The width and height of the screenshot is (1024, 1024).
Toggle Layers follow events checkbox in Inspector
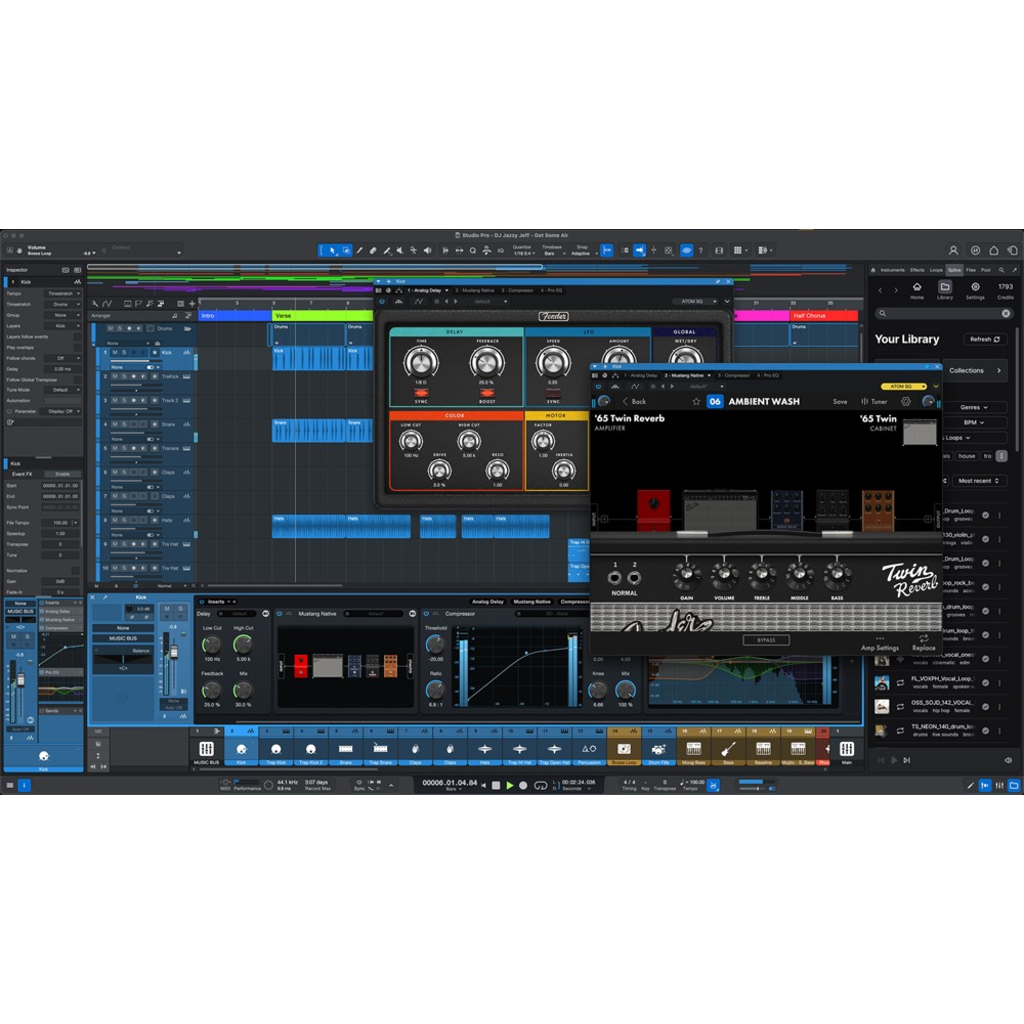78,337
